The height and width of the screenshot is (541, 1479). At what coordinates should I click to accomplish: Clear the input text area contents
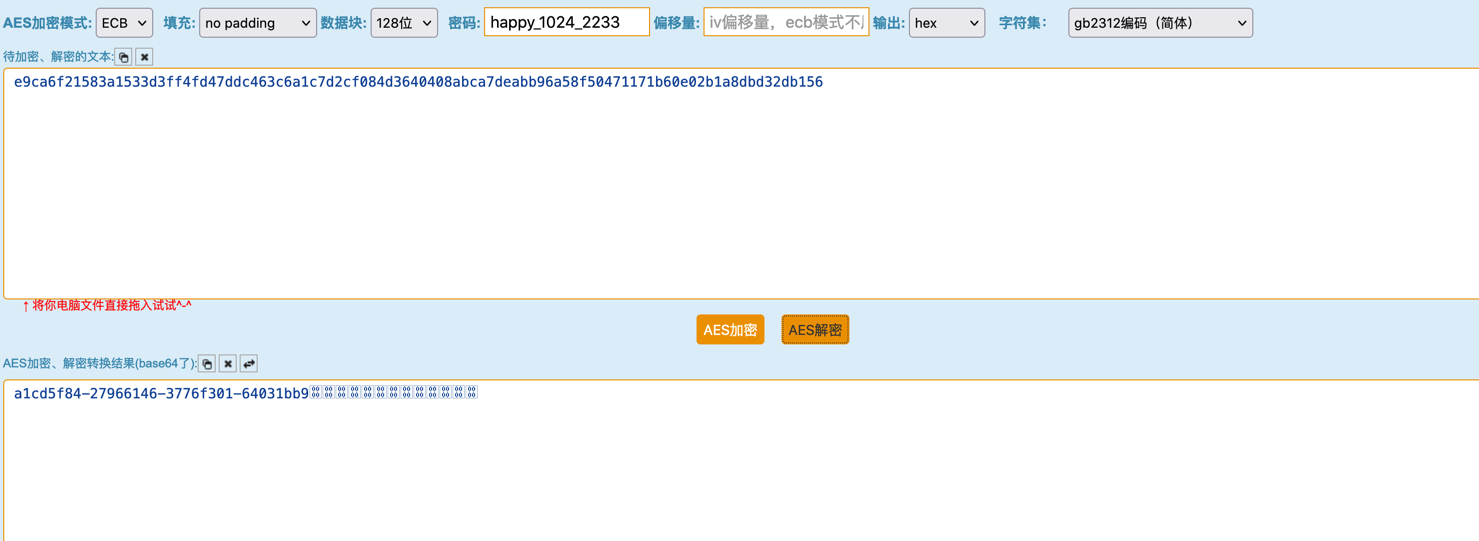(x=145, y=57)
